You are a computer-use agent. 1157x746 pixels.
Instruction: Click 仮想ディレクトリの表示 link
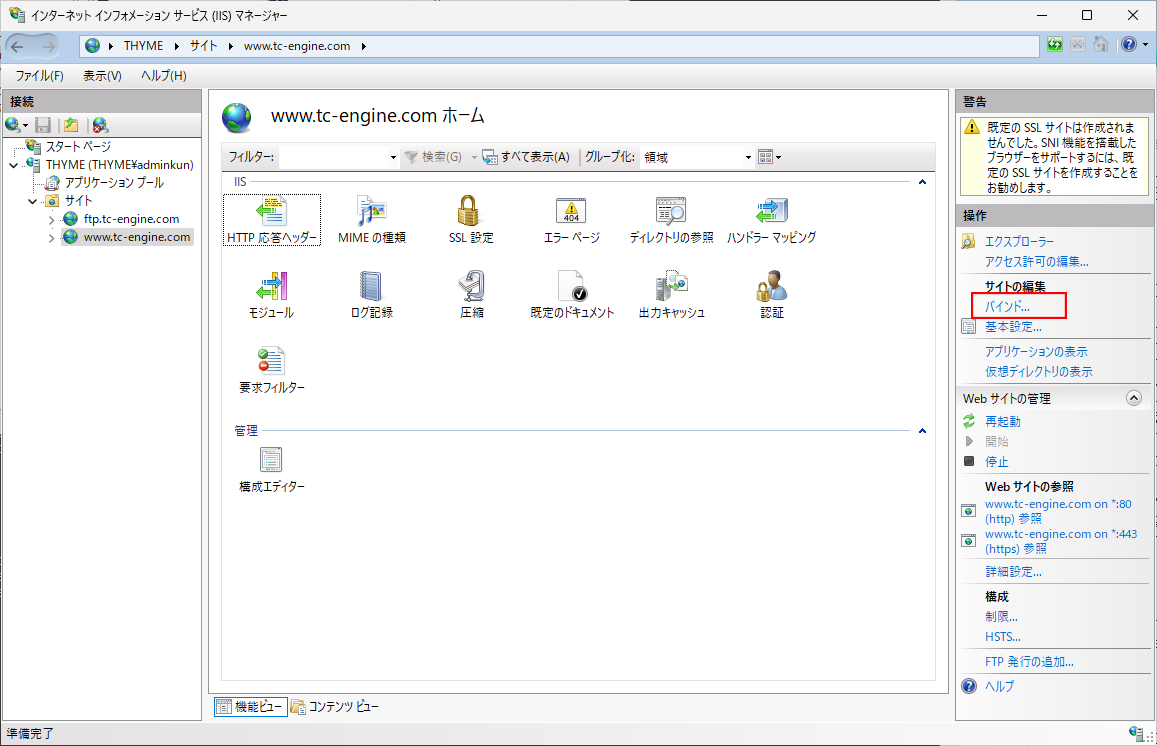pyautogui.click(x=1039, y=371)
